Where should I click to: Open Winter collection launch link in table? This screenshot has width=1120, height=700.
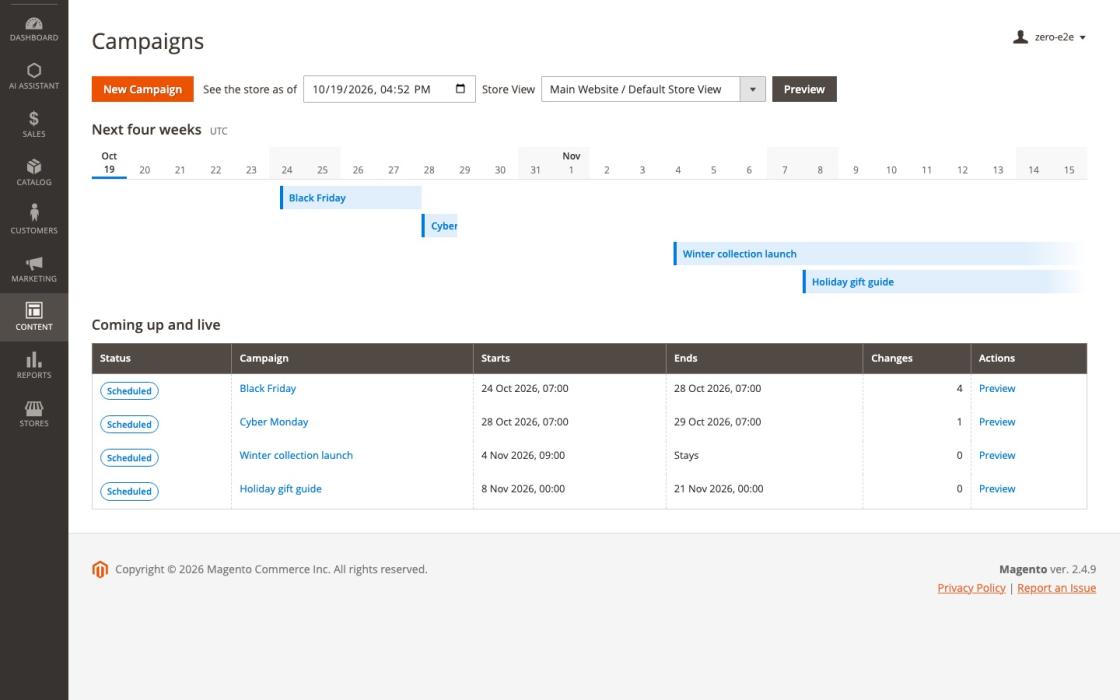(x=296, y=456)
